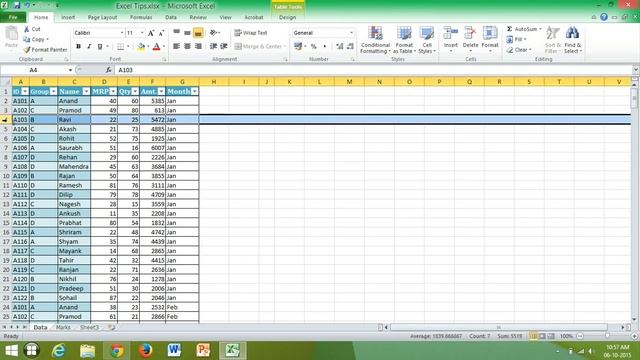
Task: Open the Borders dropdown arrow
Action: (128, 47)
